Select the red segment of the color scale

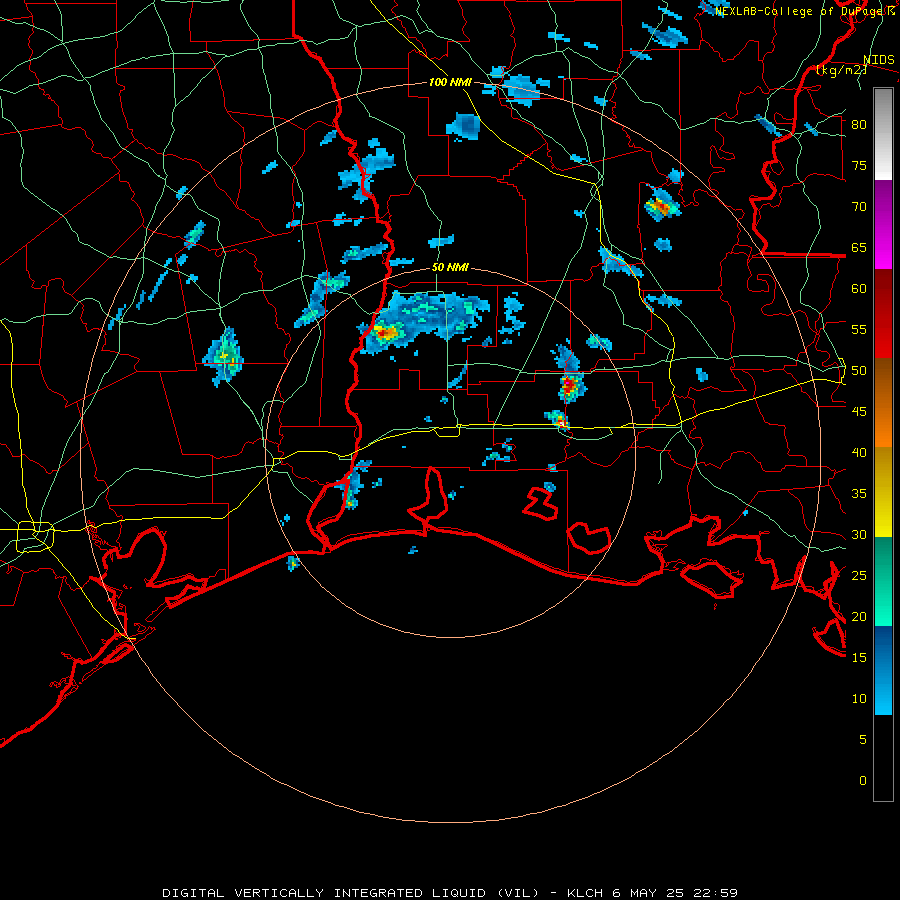point(883,314)
